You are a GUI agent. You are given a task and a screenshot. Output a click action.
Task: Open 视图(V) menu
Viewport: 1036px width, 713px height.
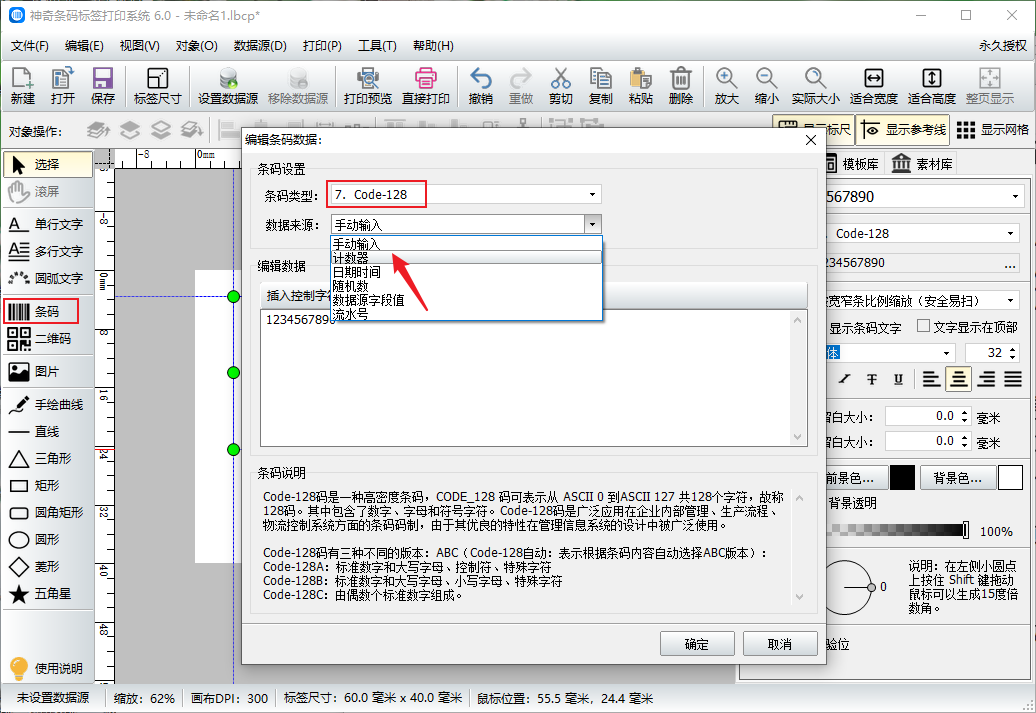click(x=139, y=46)
